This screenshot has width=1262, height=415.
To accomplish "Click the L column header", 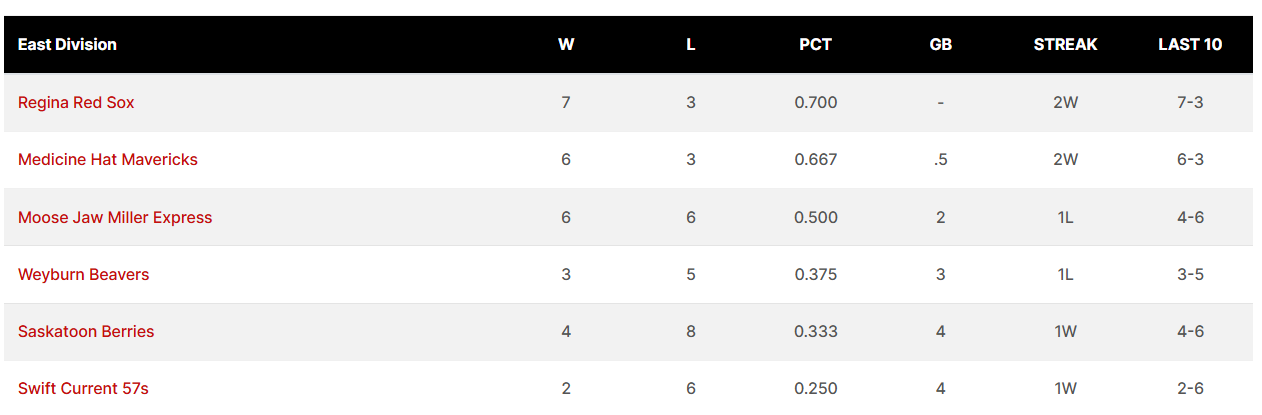I will (x=691, y=44).
